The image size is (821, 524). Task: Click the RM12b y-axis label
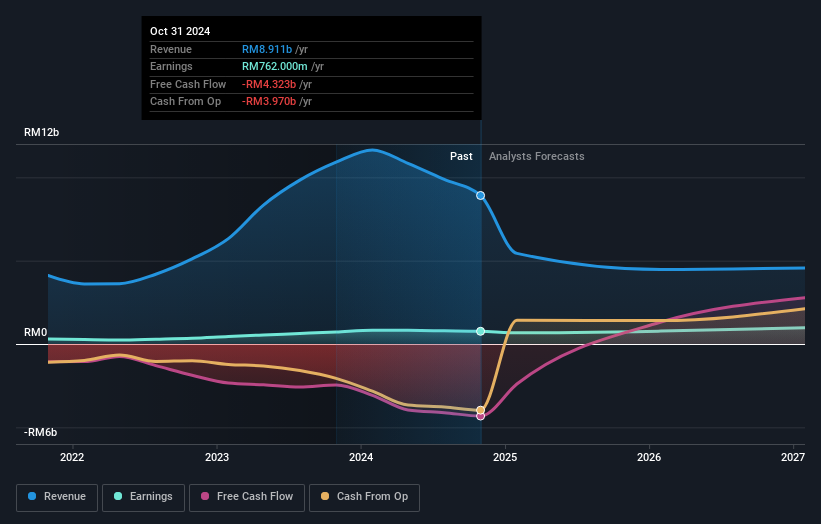click(x=41, y=132)
